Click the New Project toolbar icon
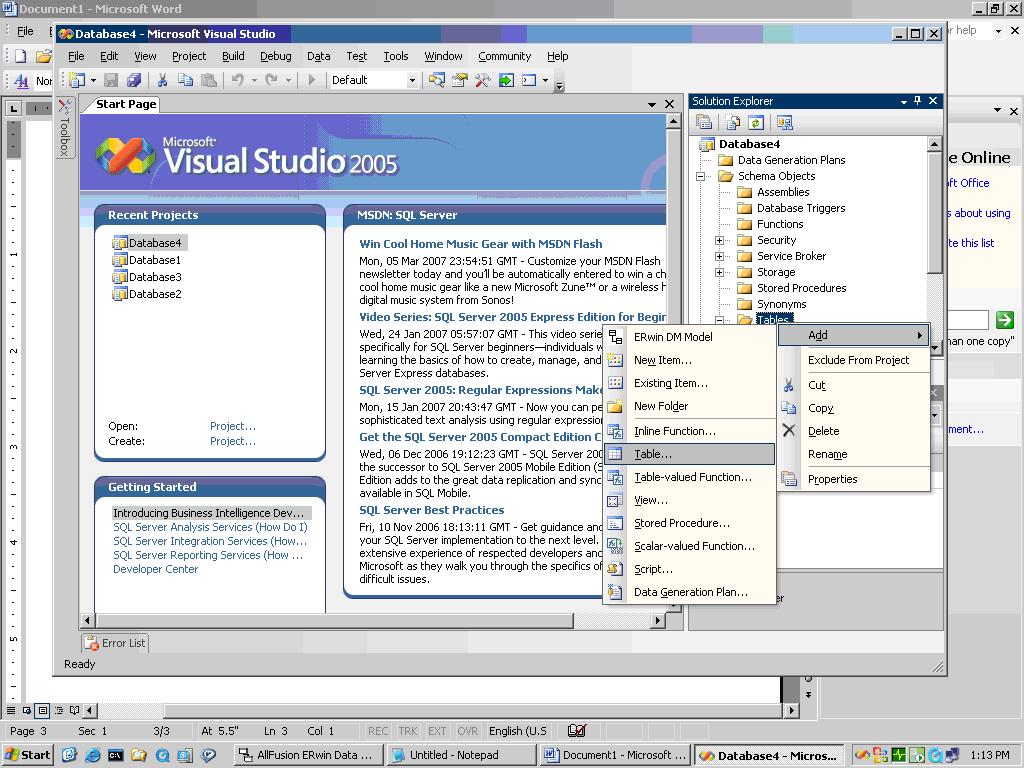This screenshot has width=1024, height=768. click(77, 80)
